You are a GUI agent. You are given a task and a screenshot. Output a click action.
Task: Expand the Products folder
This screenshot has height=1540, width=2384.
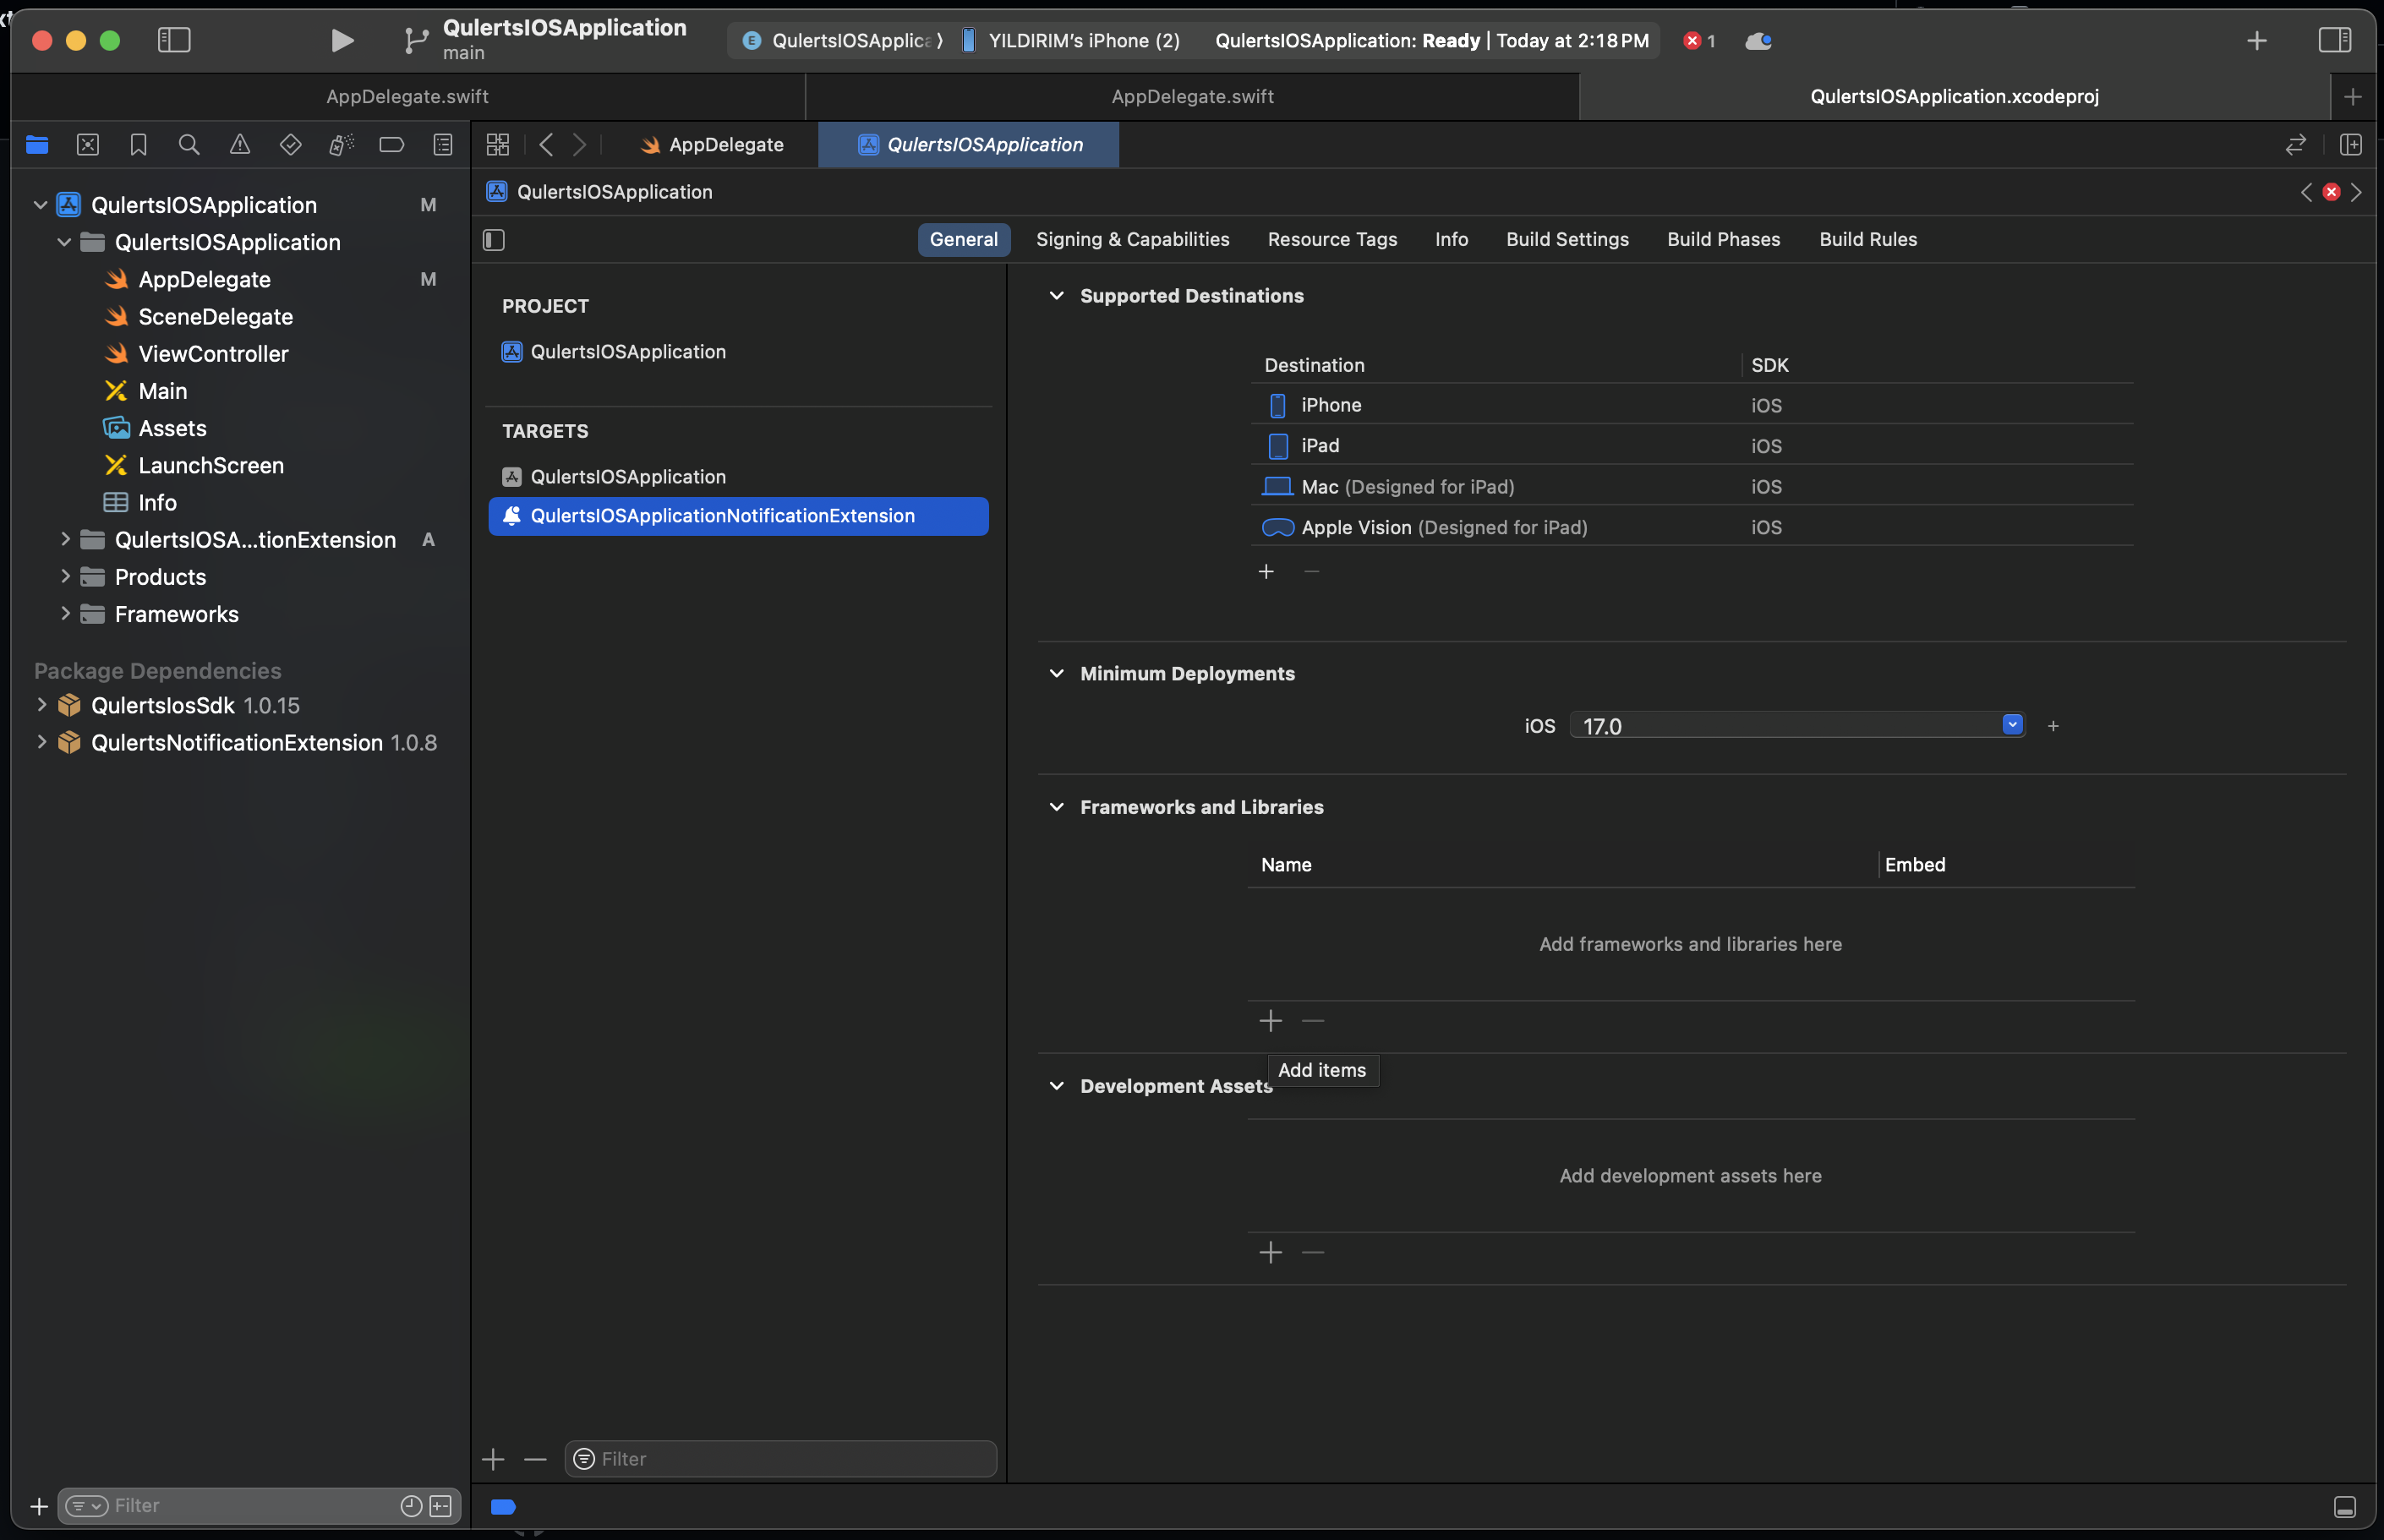(x=65, y=577)
